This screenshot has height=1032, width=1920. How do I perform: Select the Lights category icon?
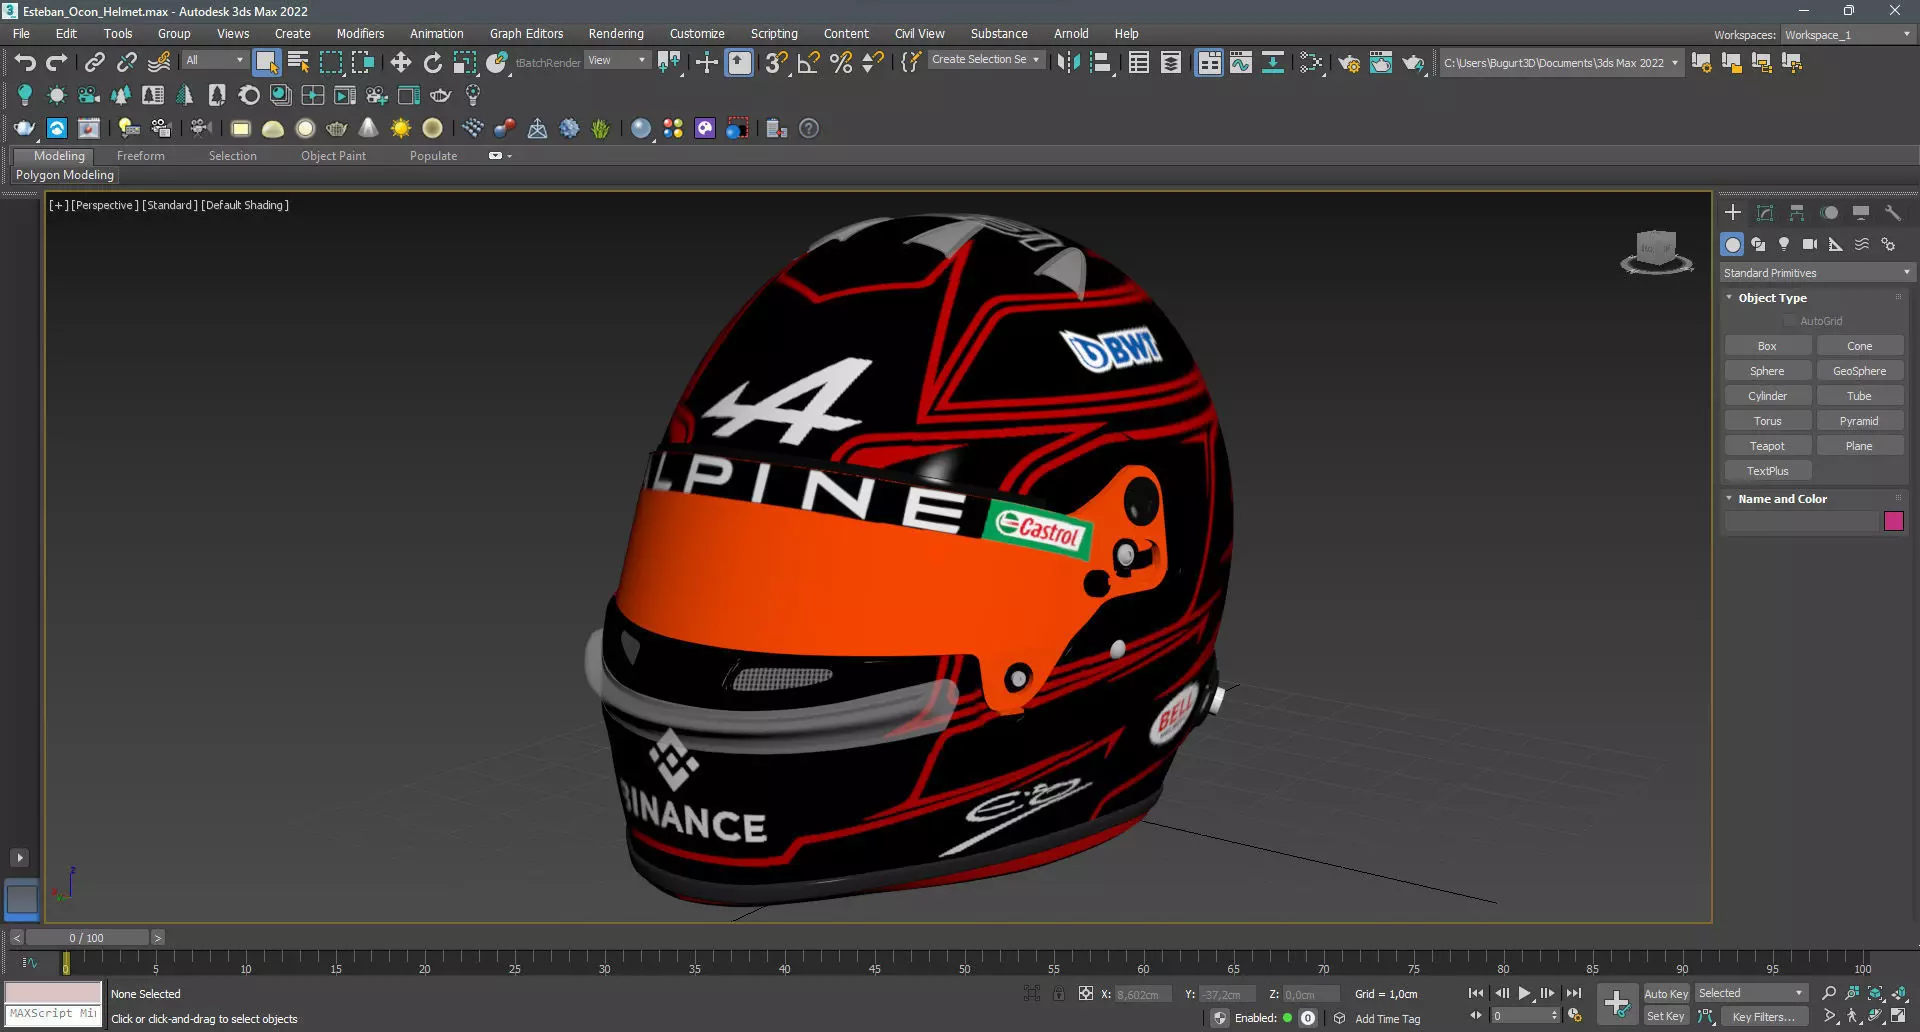(1784, 244)
